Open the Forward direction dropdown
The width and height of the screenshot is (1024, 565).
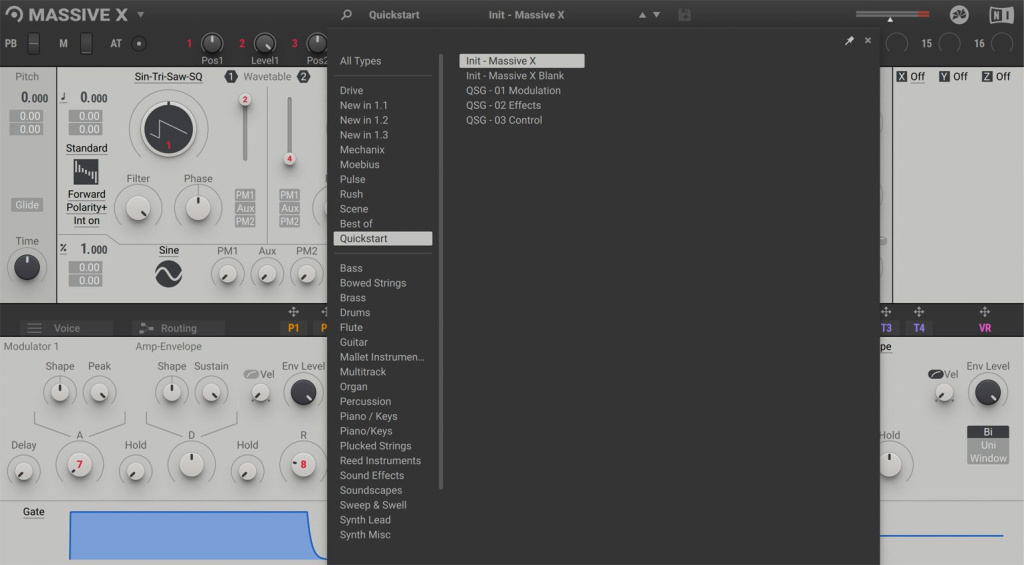point(86,194)
